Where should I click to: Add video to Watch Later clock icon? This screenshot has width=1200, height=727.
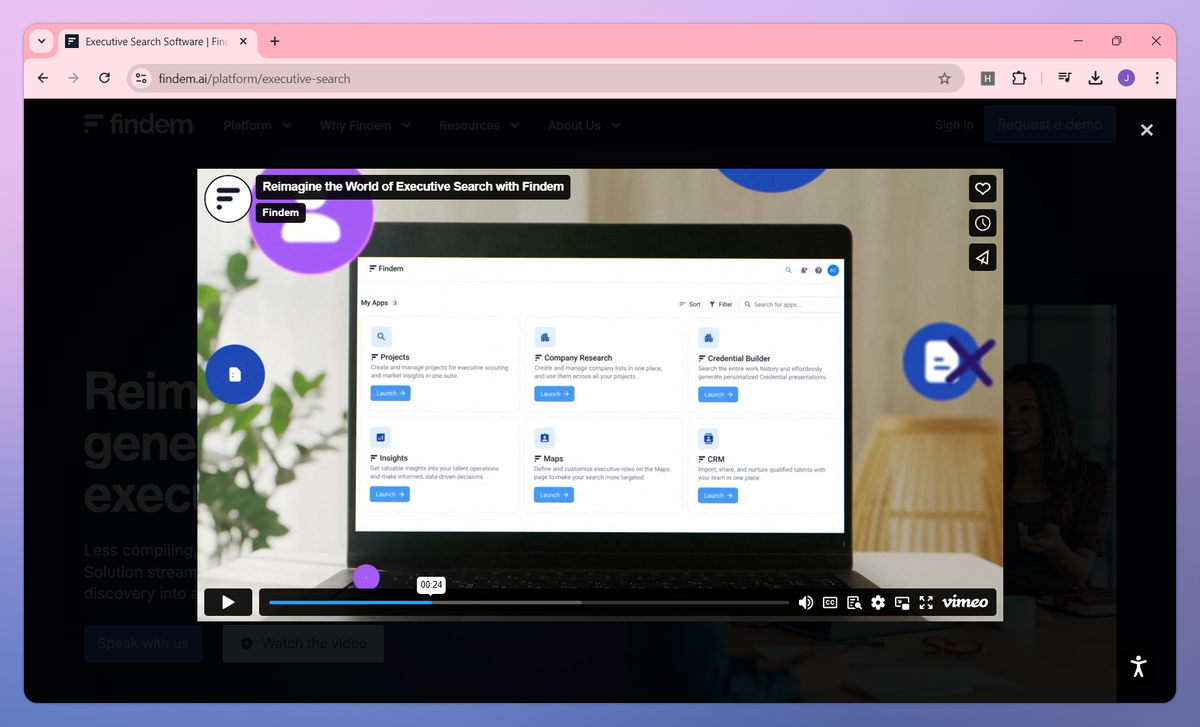[983, 223]
